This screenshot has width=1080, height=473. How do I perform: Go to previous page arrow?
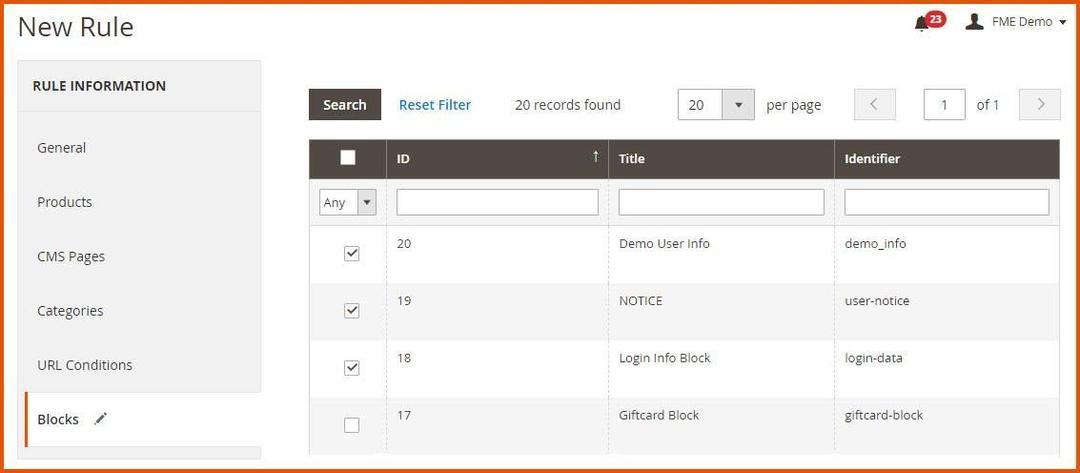(x=875, y=105)
